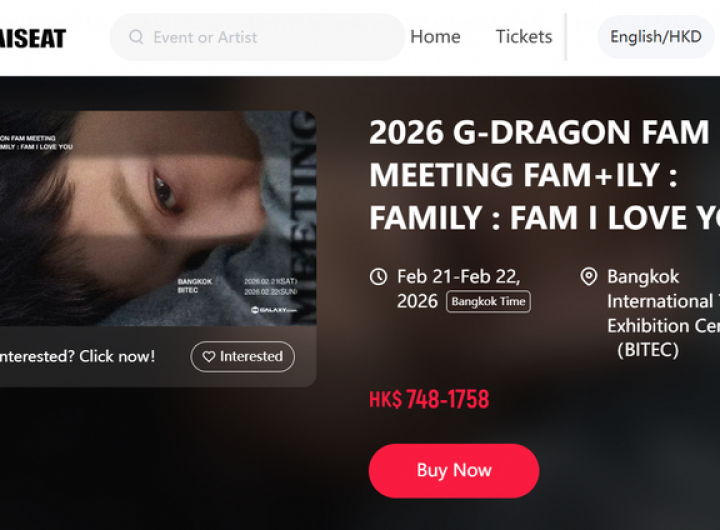Click the location pin icon
The image size is (720, 530).
click(589, 277)
